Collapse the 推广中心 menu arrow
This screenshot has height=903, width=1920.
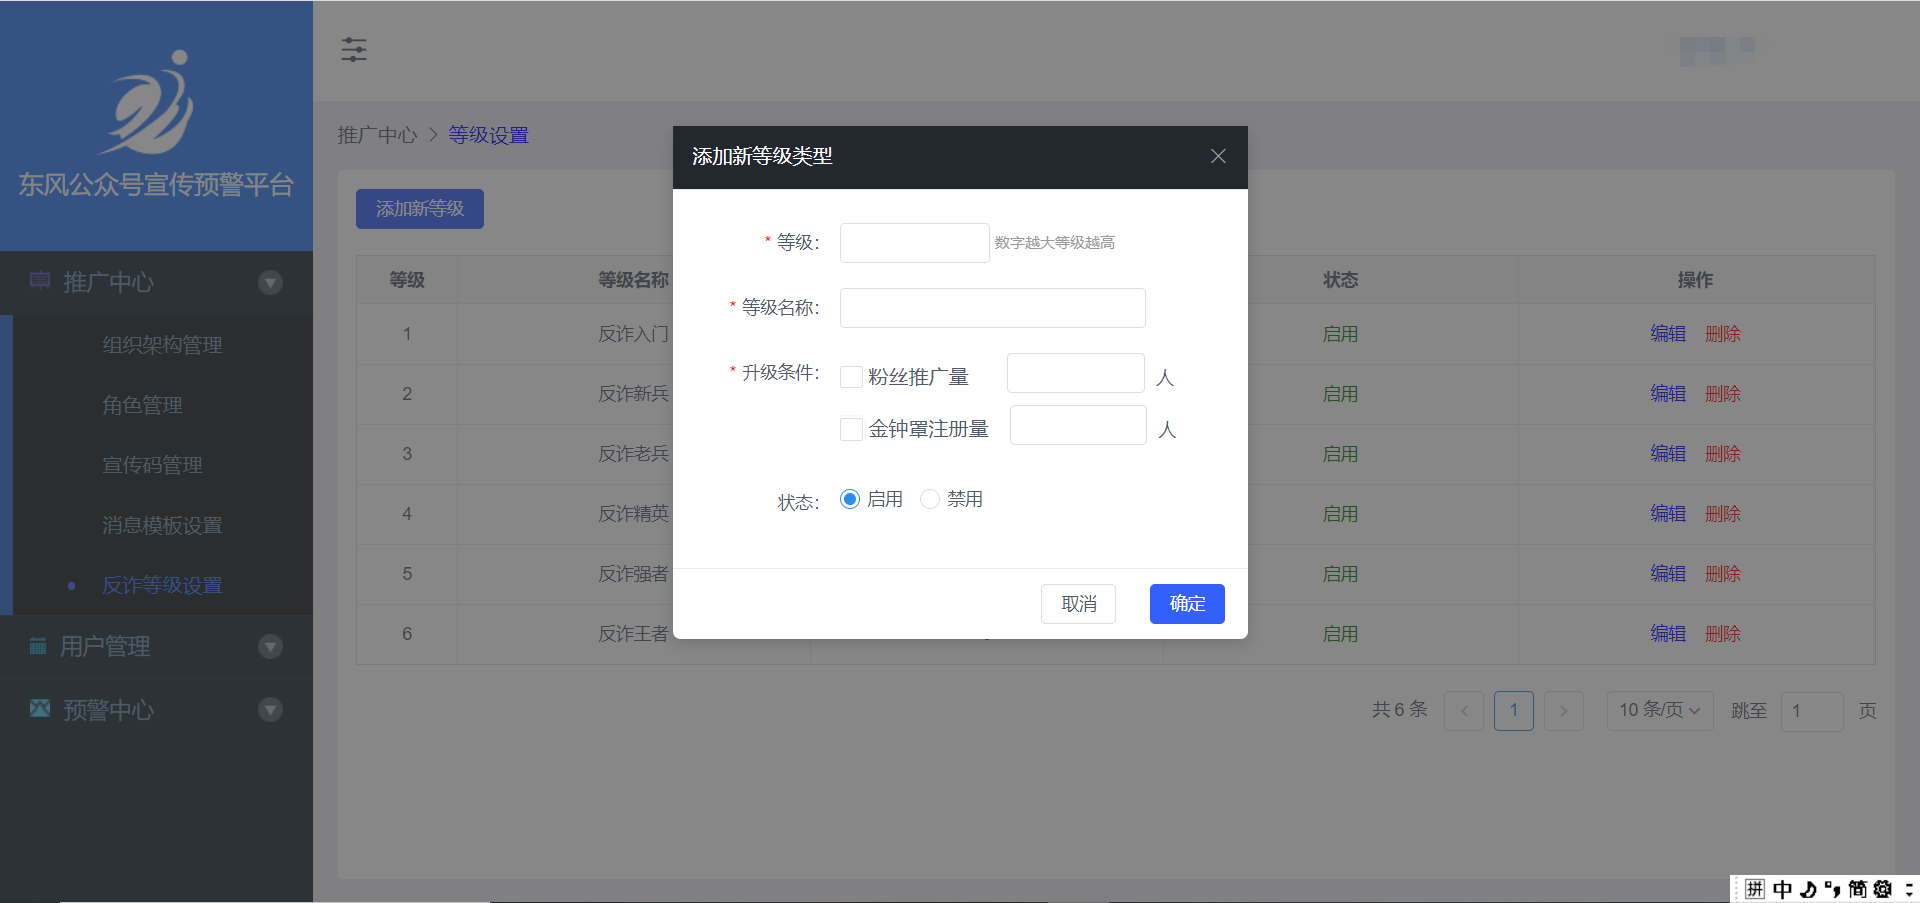click(270, 282)
